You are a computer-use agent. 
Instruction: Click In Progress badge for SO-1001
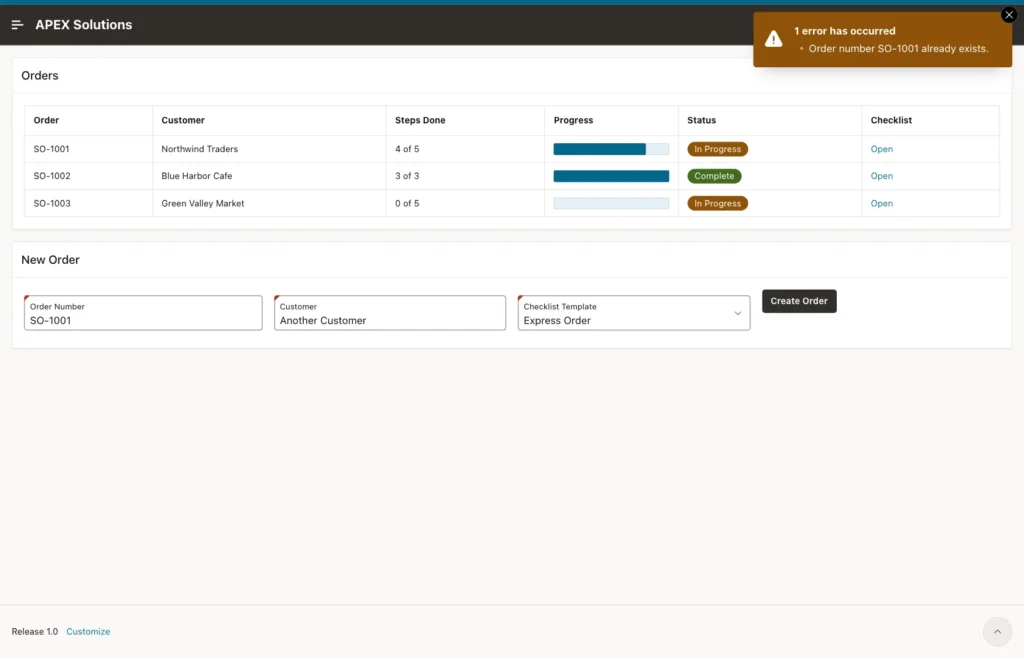pyautogui.click(x=717, y=149)
